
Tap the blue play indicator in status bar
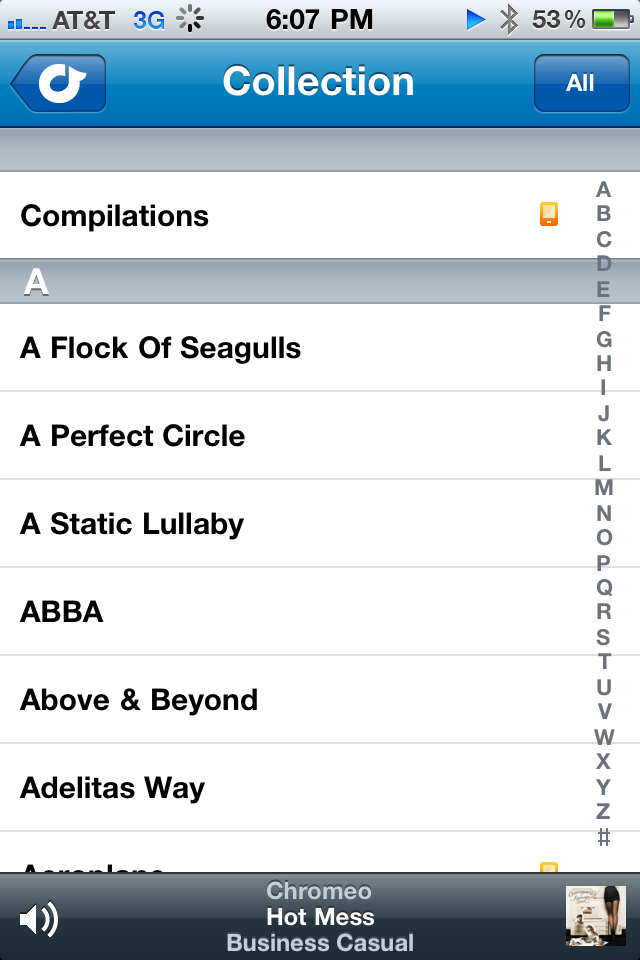[476, 20]
